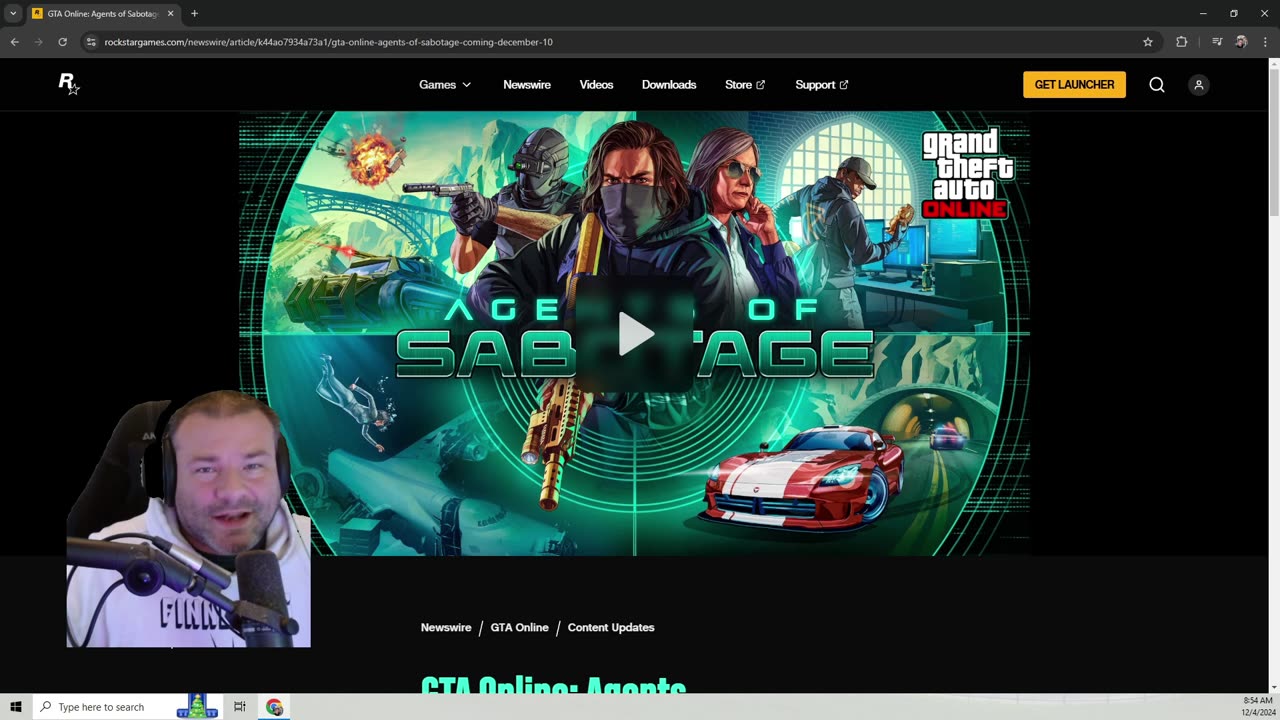This screenshot has width=1280, height=720.
Task: Bookmark this page with the star icon
Action: pyautogui.click(x=1148, y=42)
